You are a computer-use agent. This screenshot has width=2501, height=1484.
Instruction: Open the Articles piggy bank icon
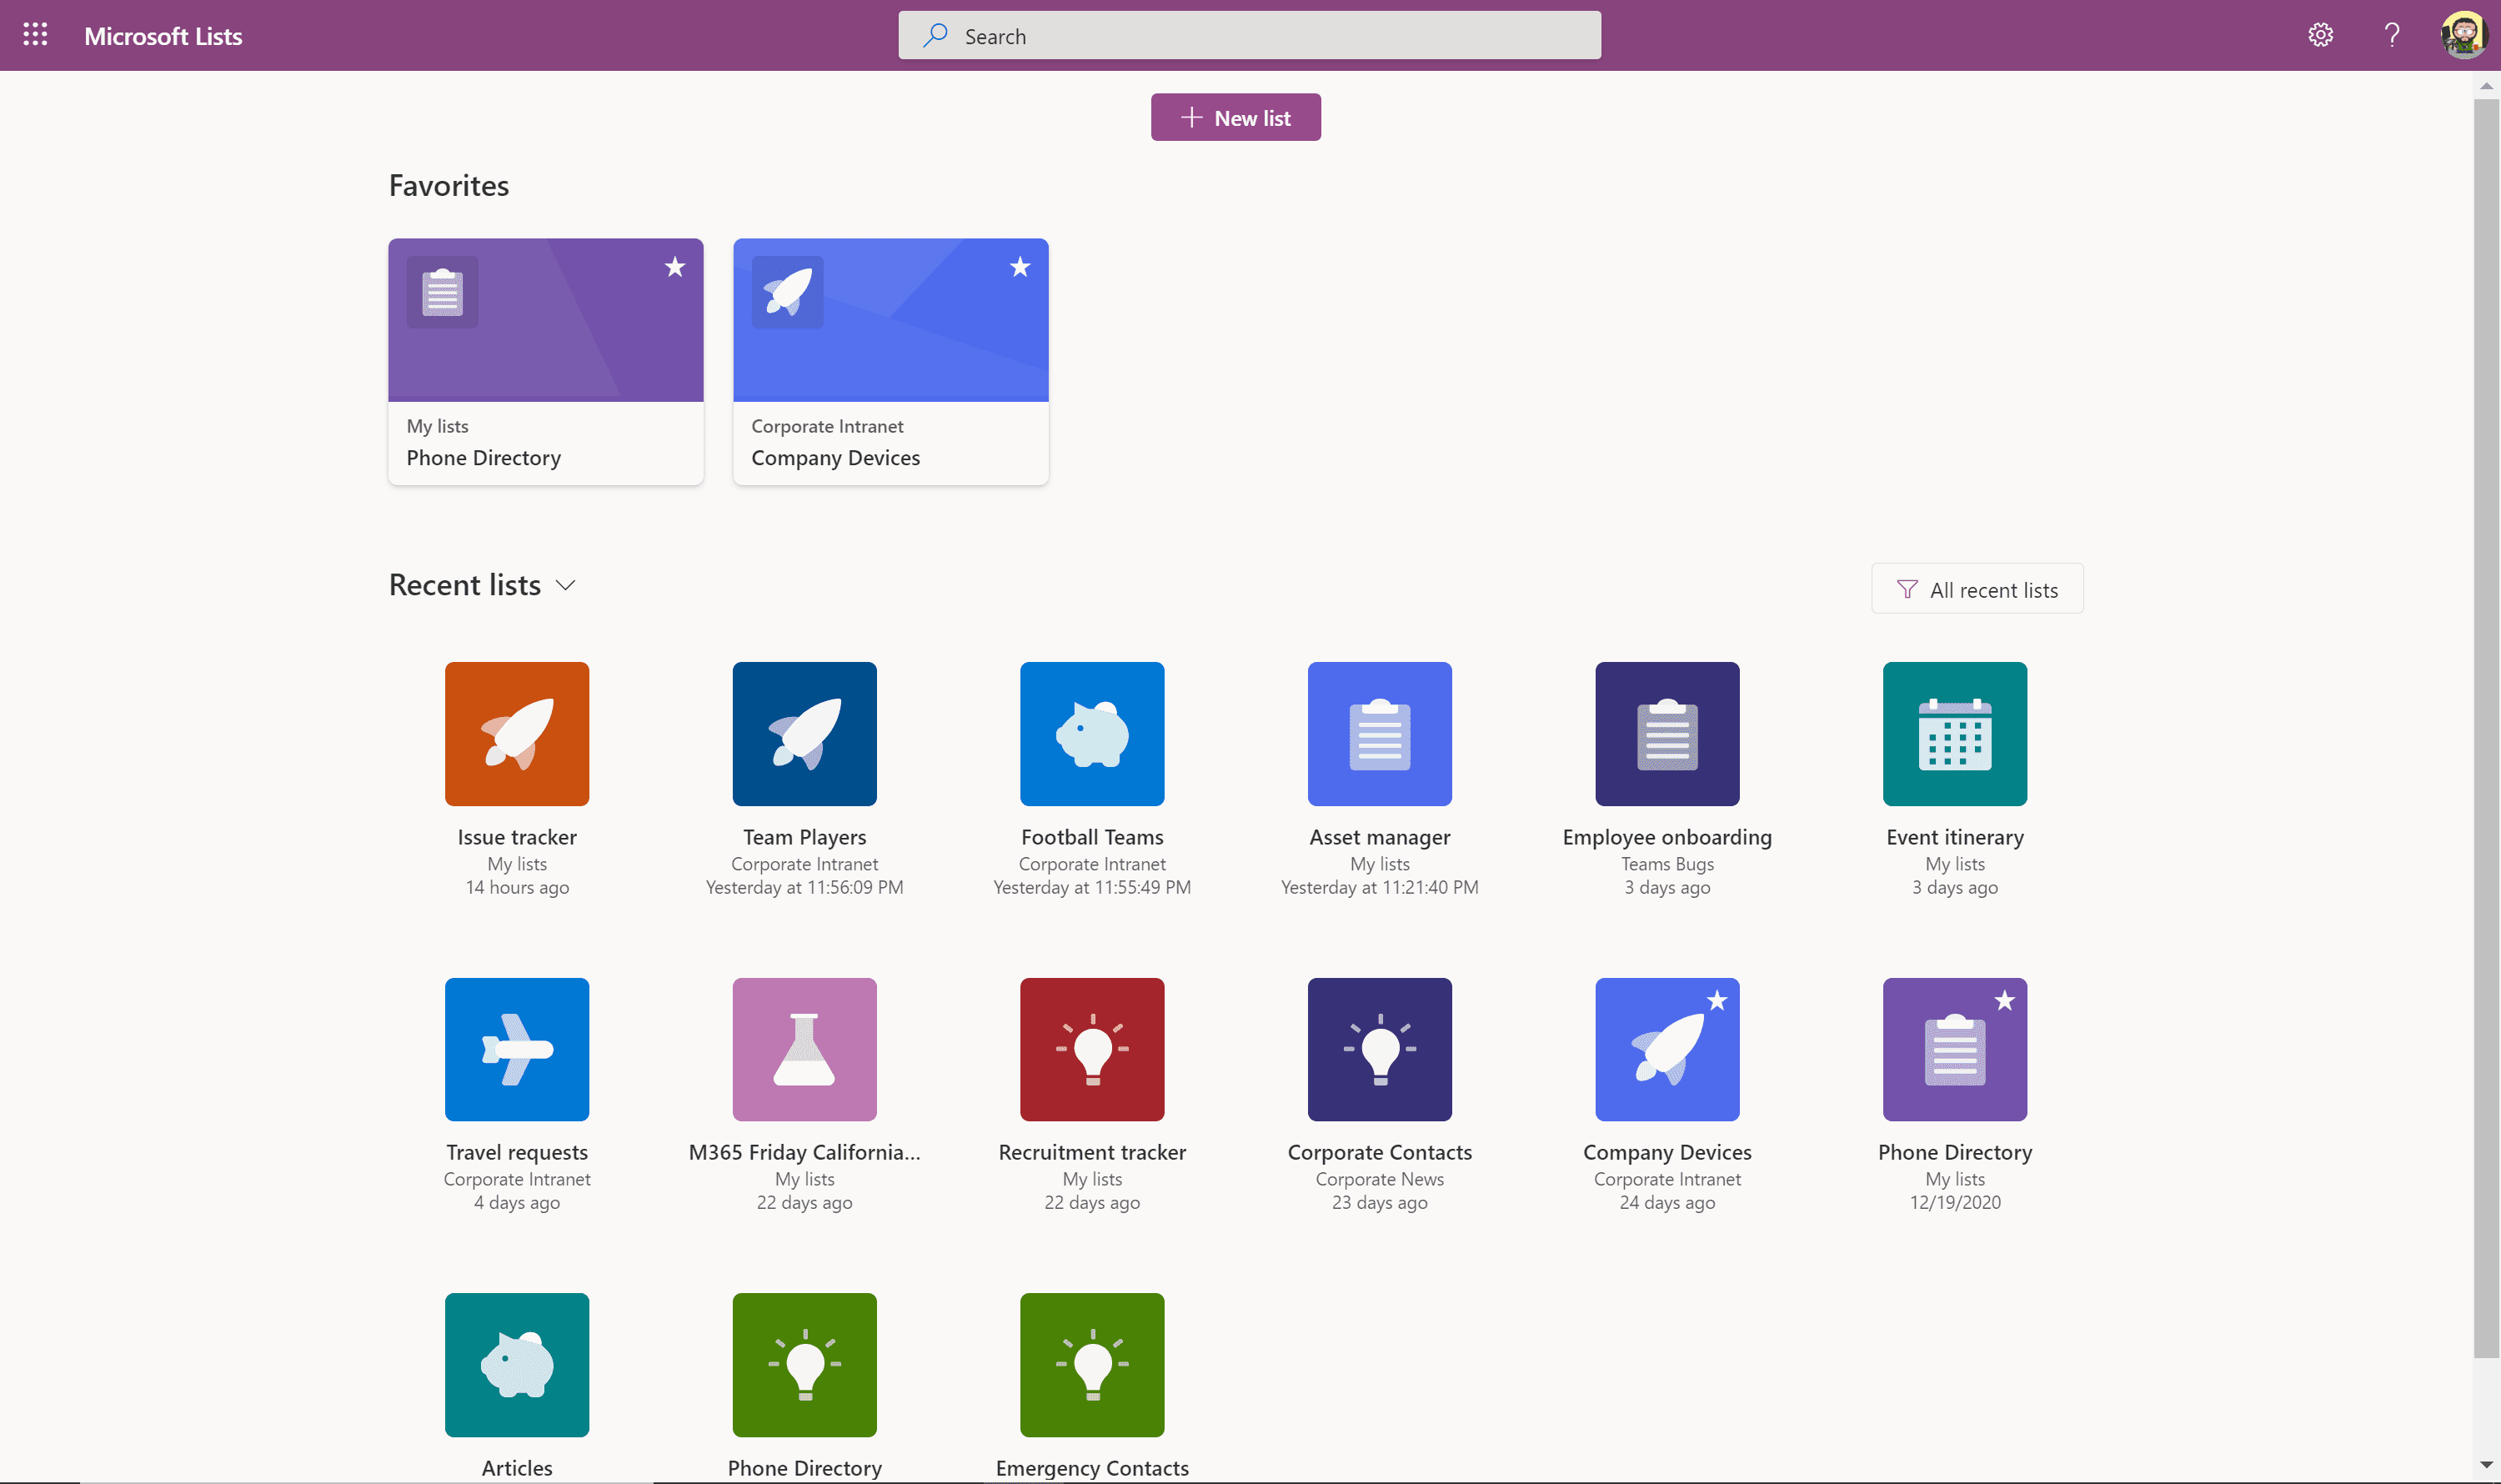pyautogui.click(x=517, y=1365)
